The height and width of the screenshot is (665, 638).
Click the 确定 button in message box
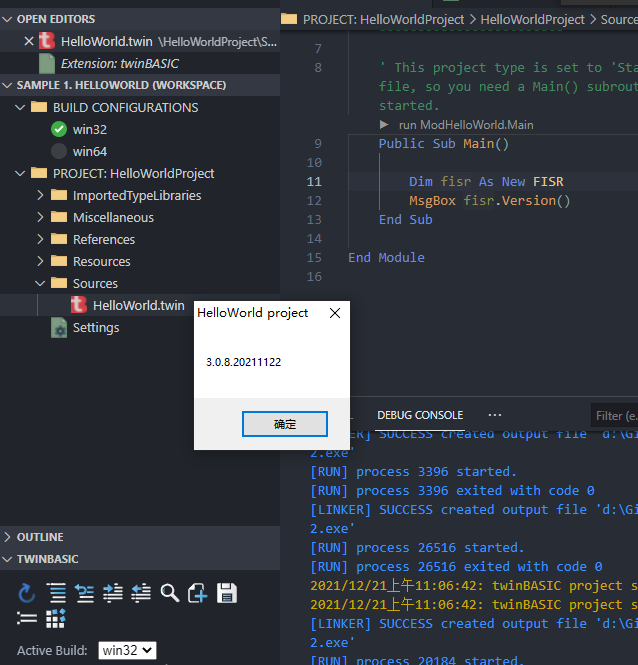coord(285,424)
